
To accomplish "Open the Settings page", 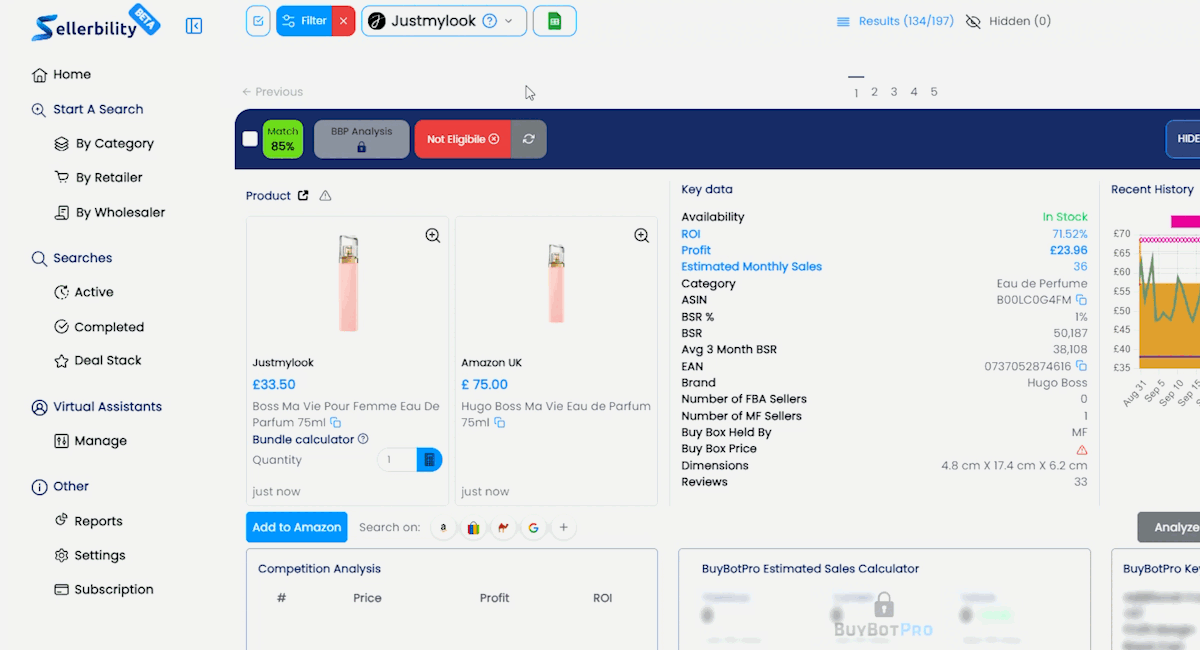I will pos(90,556).
